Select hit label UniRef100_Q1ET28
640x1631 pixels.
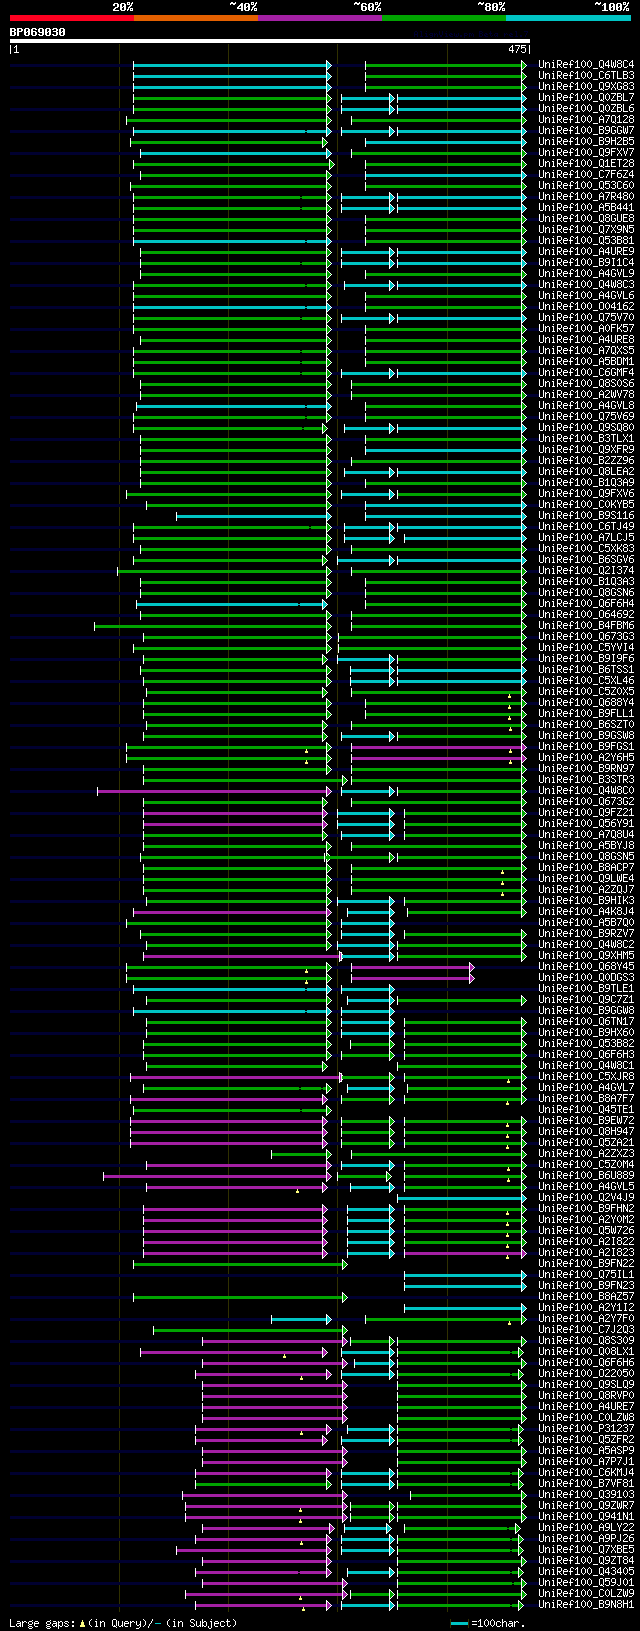point(586,163)
